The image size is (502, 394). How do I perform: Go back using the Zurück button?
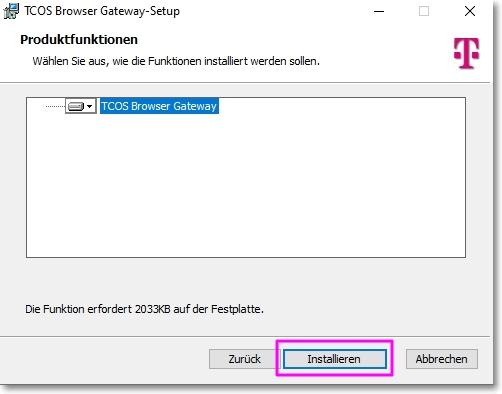pyautogui.click(x=244, y=359)
